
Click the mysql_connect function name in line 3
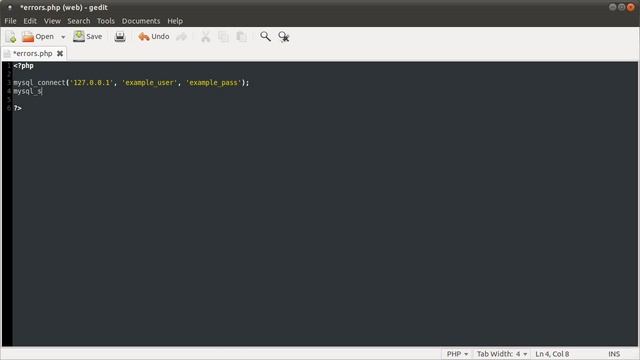[39, 82]
